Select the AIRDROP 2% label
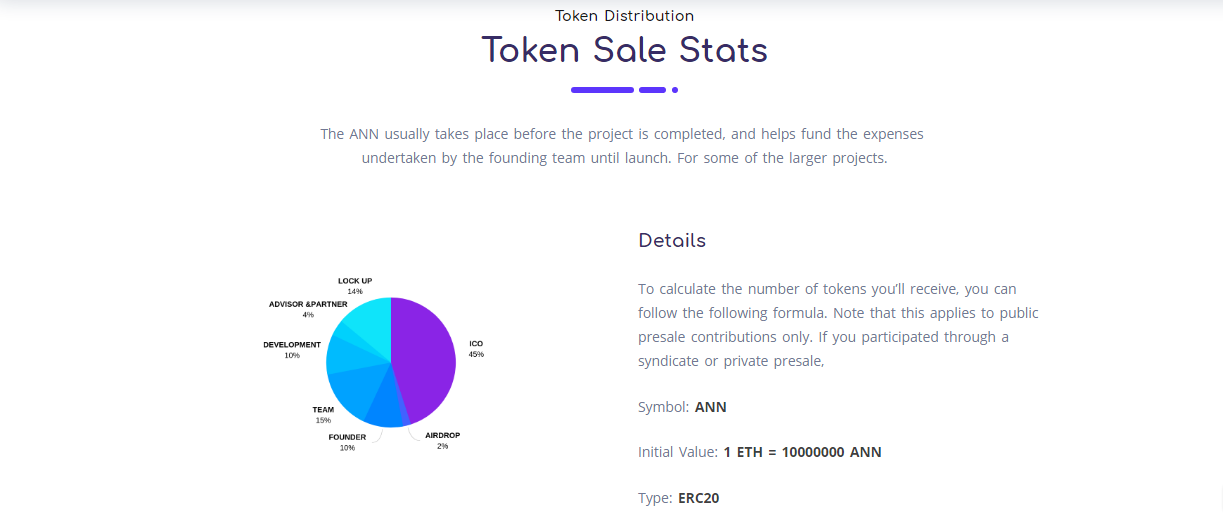The image size is (1223, 515). 442,441
